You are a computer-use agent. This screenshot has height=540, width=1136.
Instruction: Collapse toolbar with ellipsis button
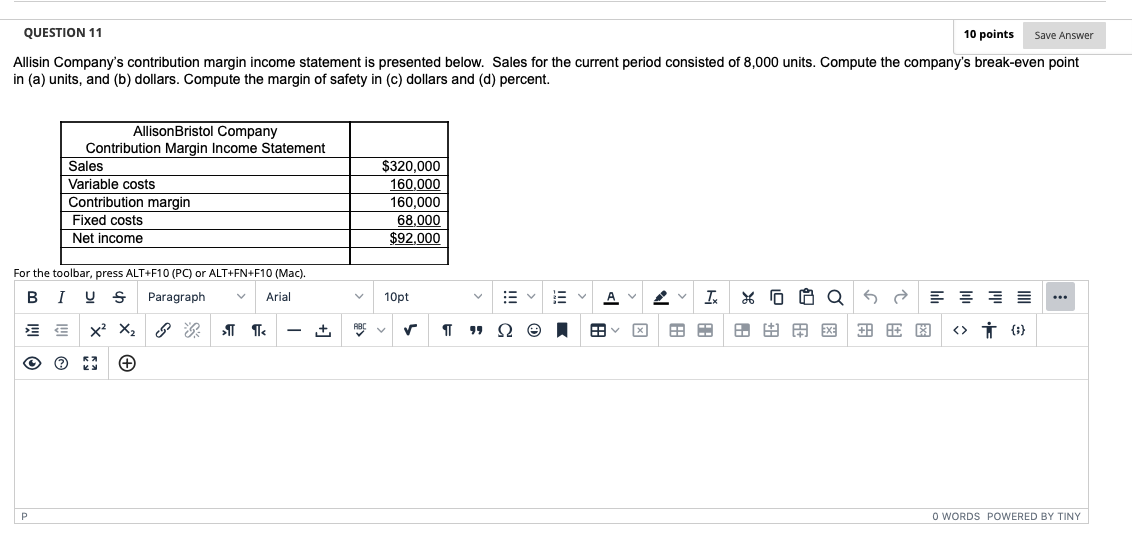pos(1059,297)
